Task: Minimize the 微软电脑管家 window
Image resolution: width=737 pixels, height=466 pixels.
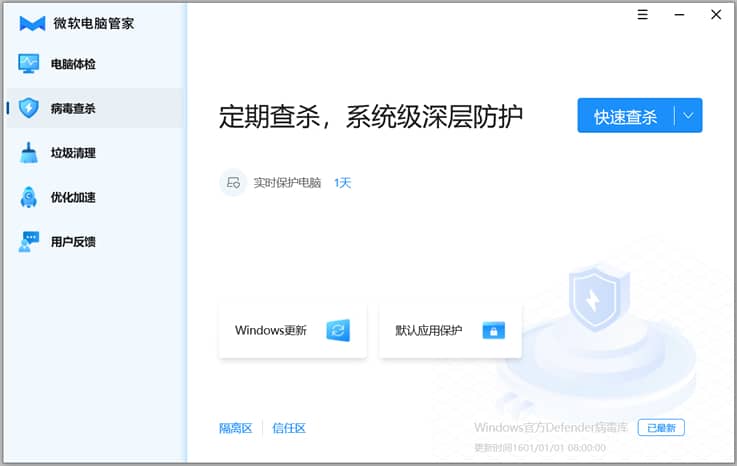Action: click(x=679, y=15)
